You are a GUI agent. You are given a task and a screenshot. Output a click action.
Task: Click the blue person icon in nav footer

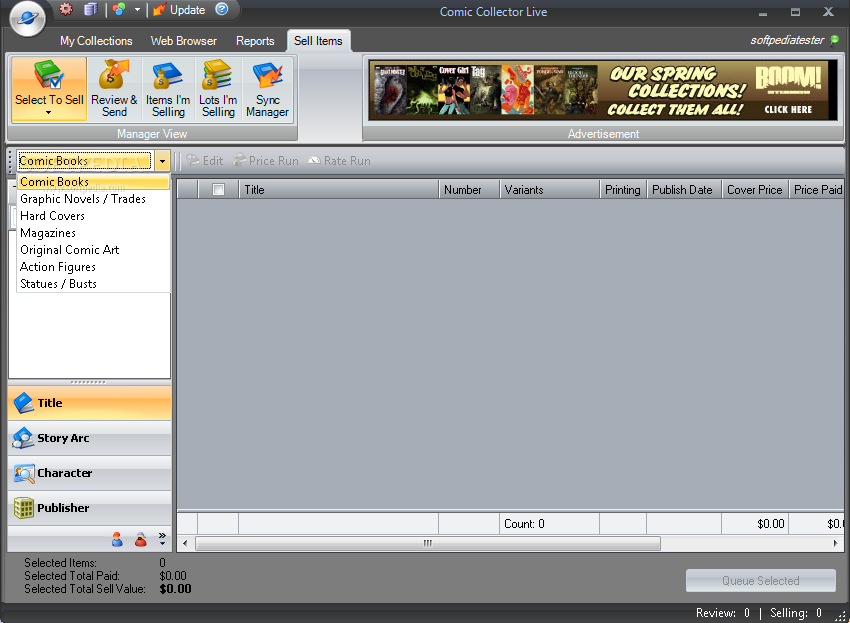(117, 539)
